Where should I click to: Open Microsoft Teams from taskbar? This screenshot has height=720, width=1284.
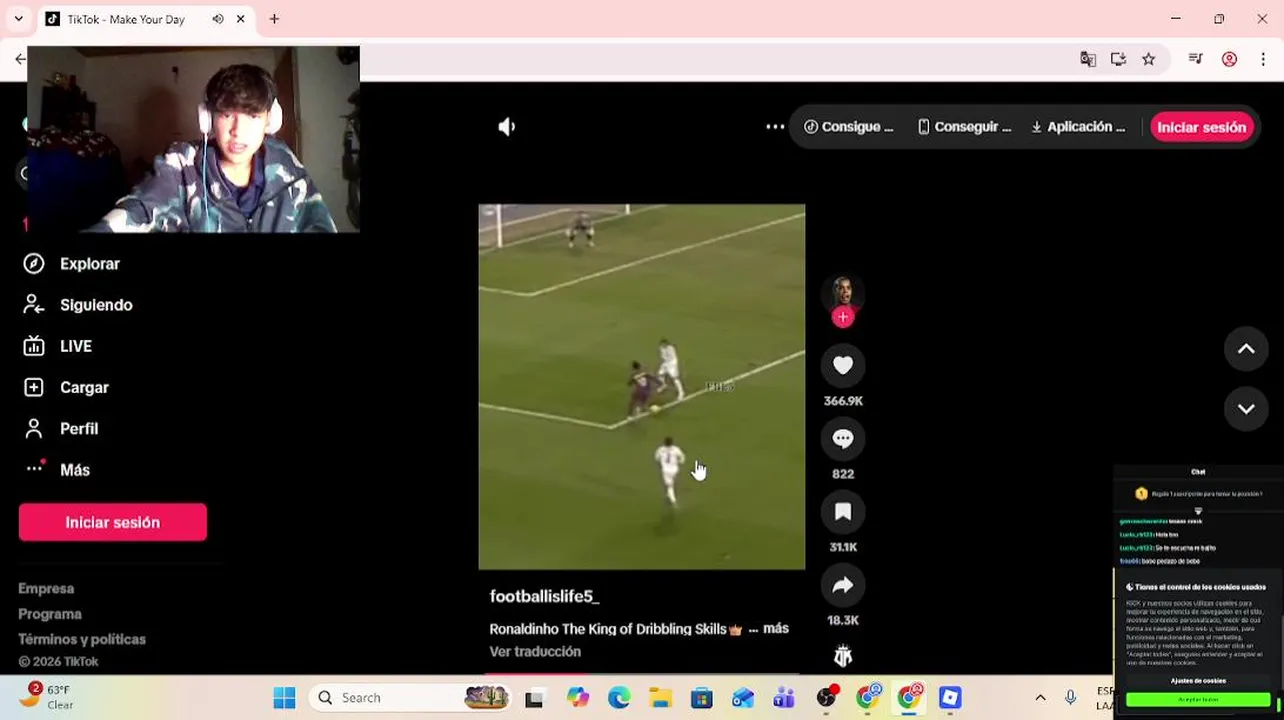[x=784, y=698]
